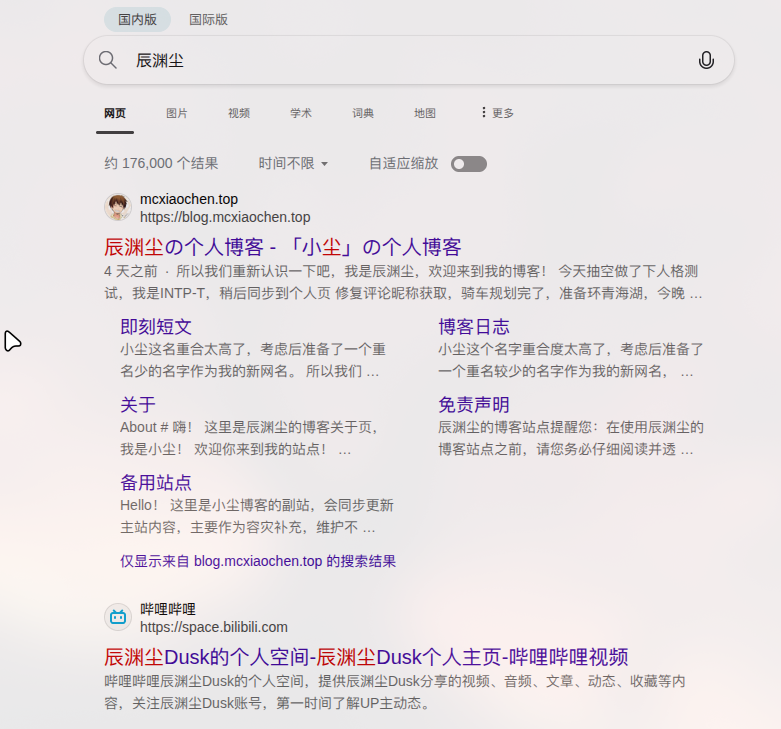Click the 约 176,000 个结果 count text
This screenshot has width=781, height=729.
[161, 163]
